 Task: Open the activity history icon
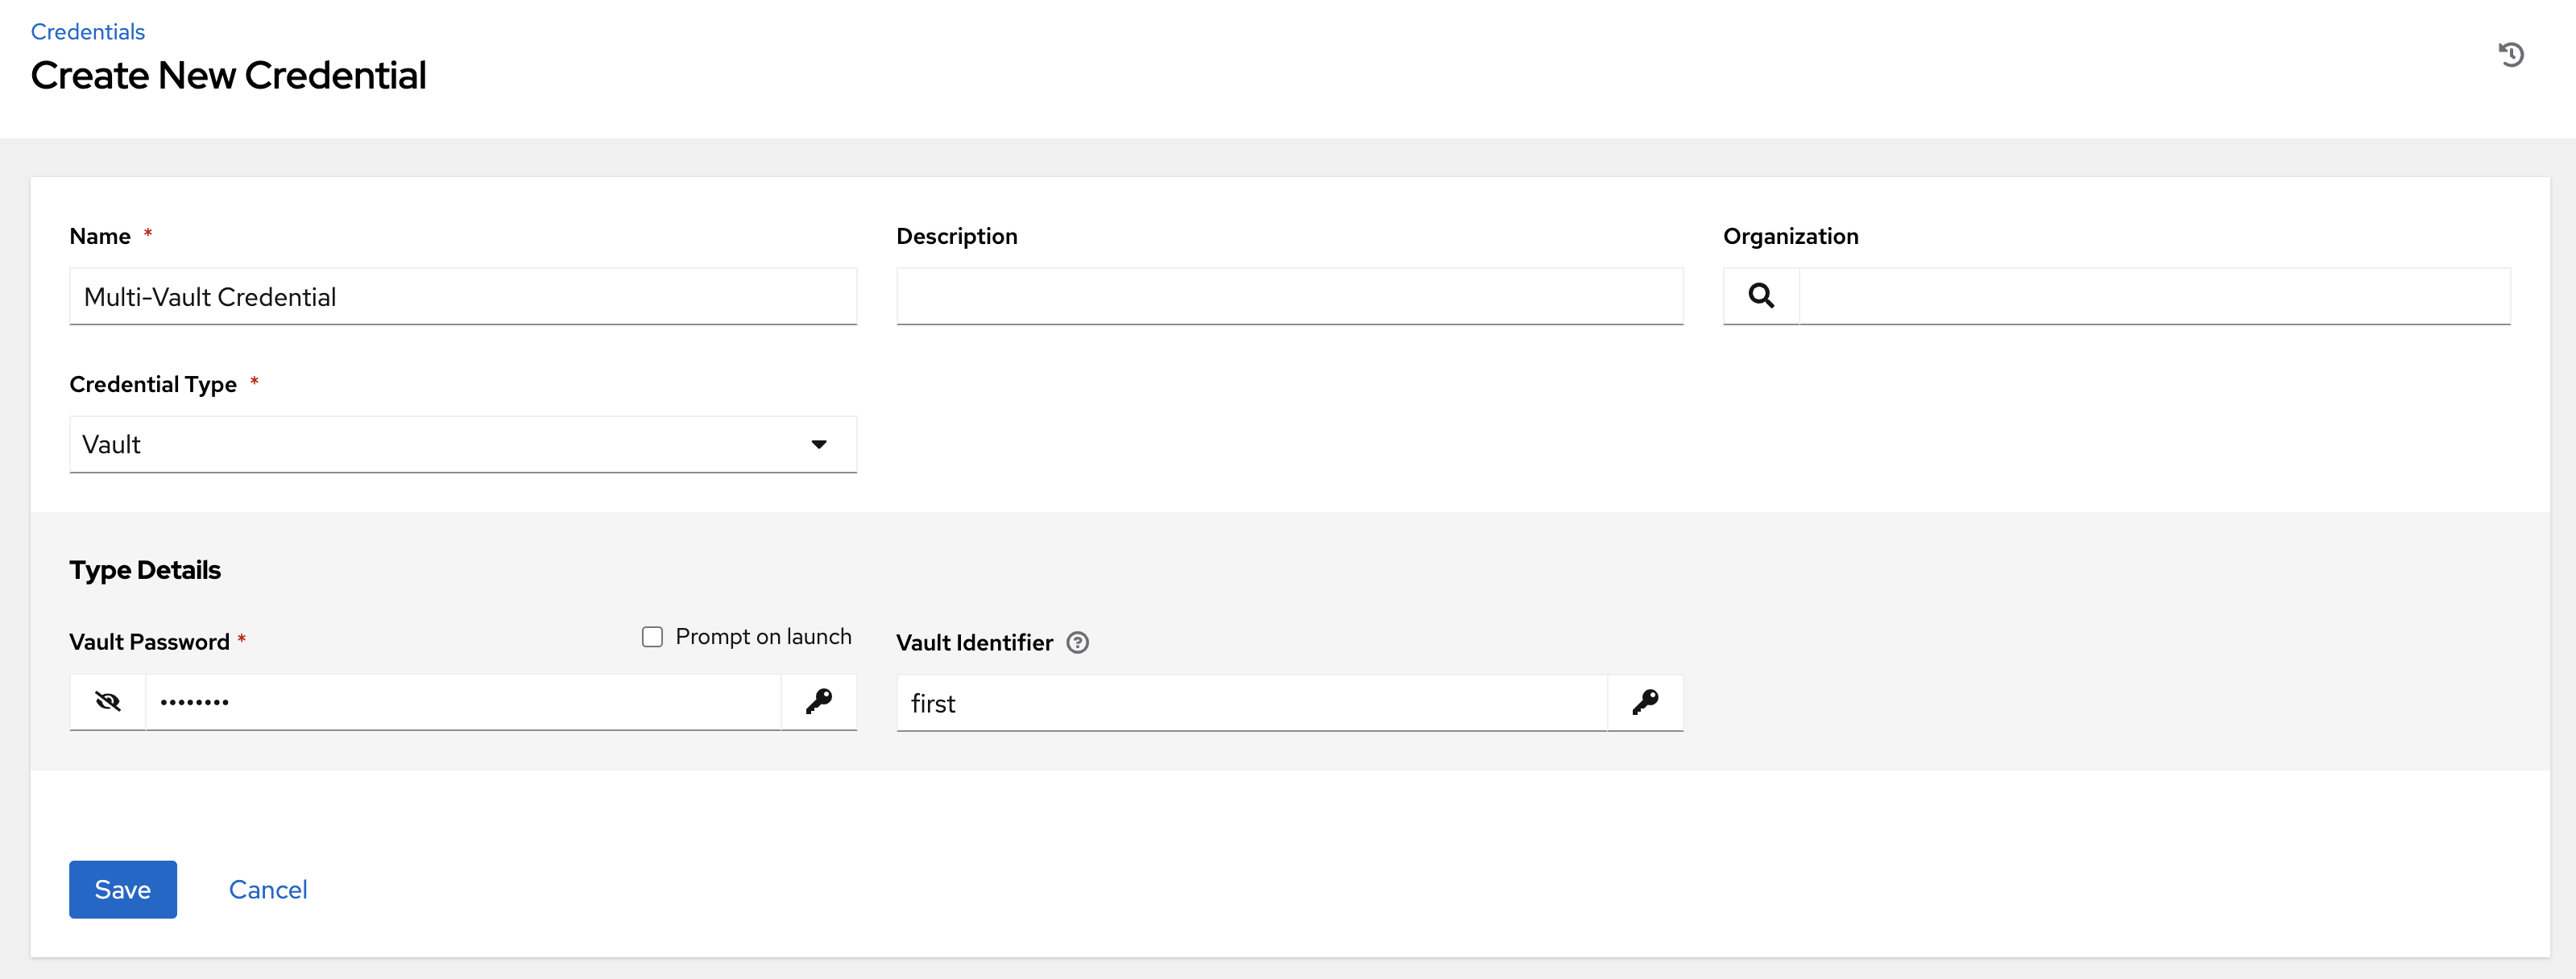coord(2513,54)
